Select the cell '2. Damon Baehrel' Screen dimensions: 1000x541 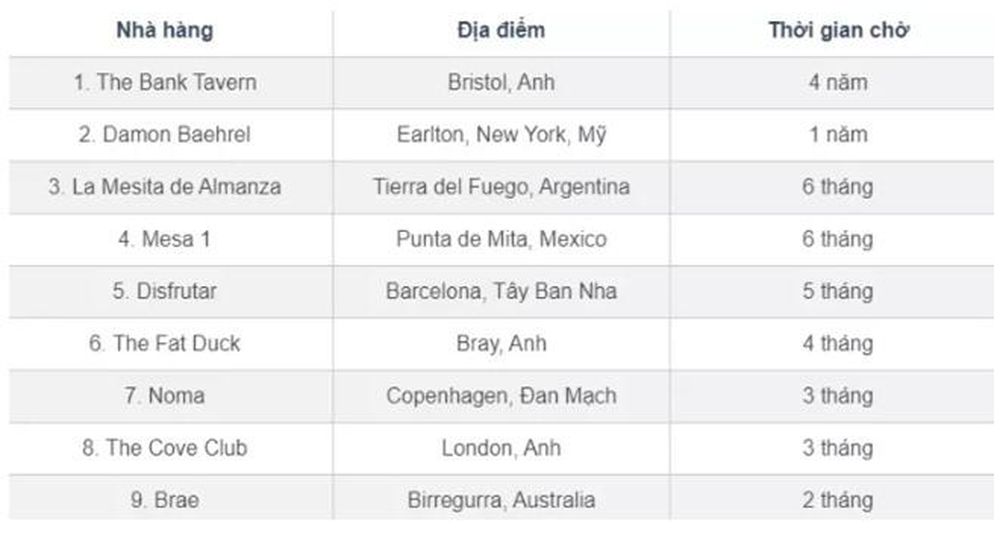165,135
